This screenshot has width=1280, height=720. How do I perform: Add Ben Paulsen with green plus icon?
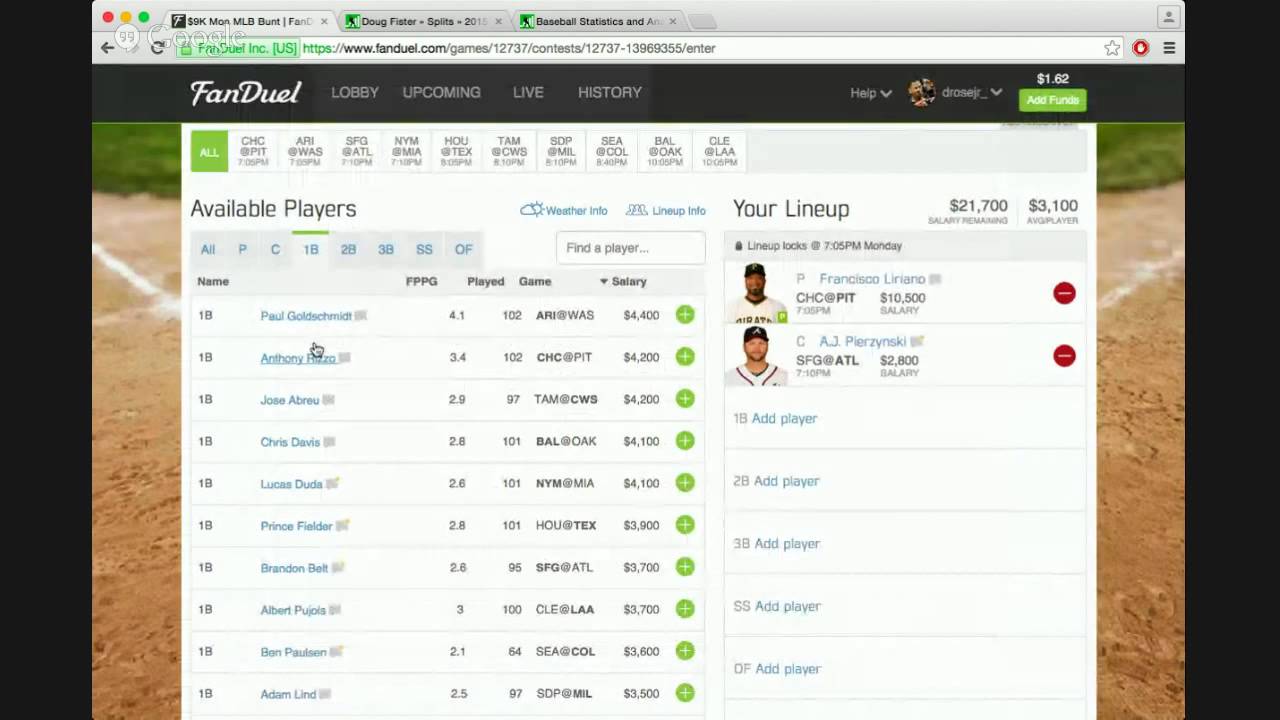coord(685,651)
